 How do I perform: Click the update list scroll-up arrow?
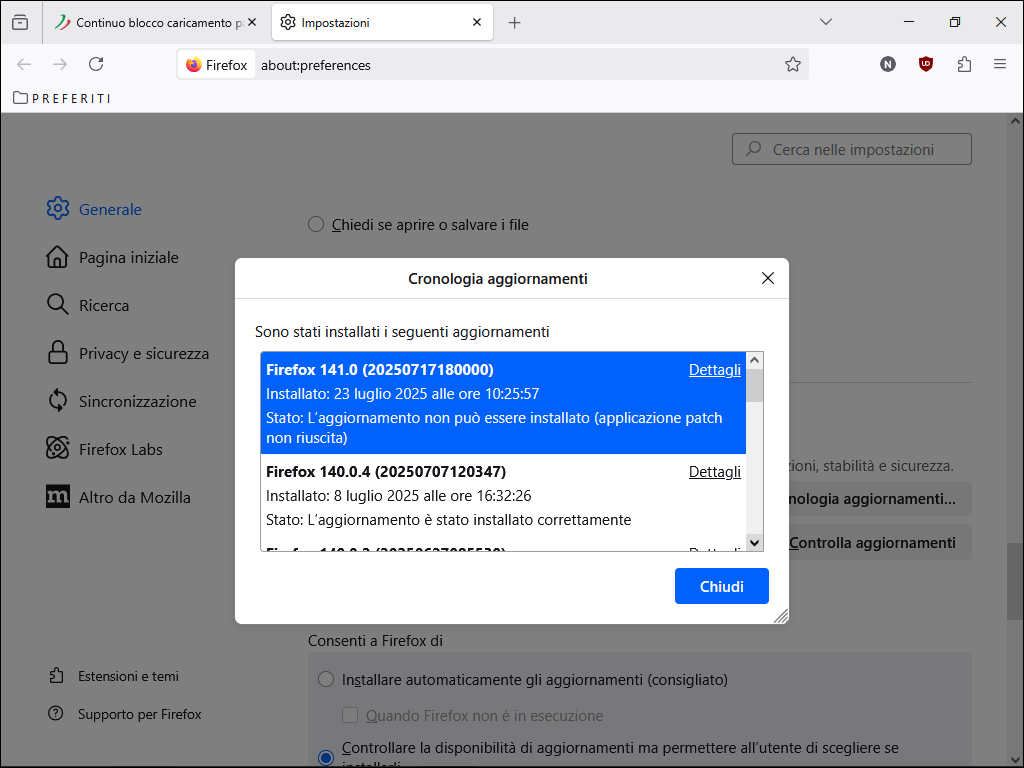tap(754, 360)
